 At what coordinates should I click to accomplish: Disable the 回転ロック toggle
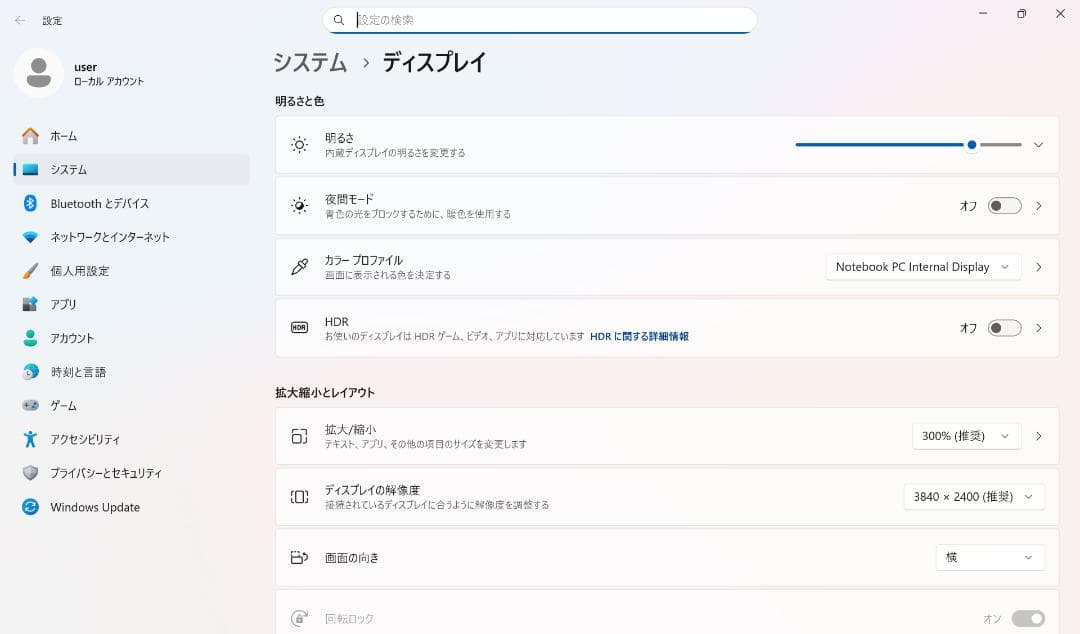pos(1030,618)
